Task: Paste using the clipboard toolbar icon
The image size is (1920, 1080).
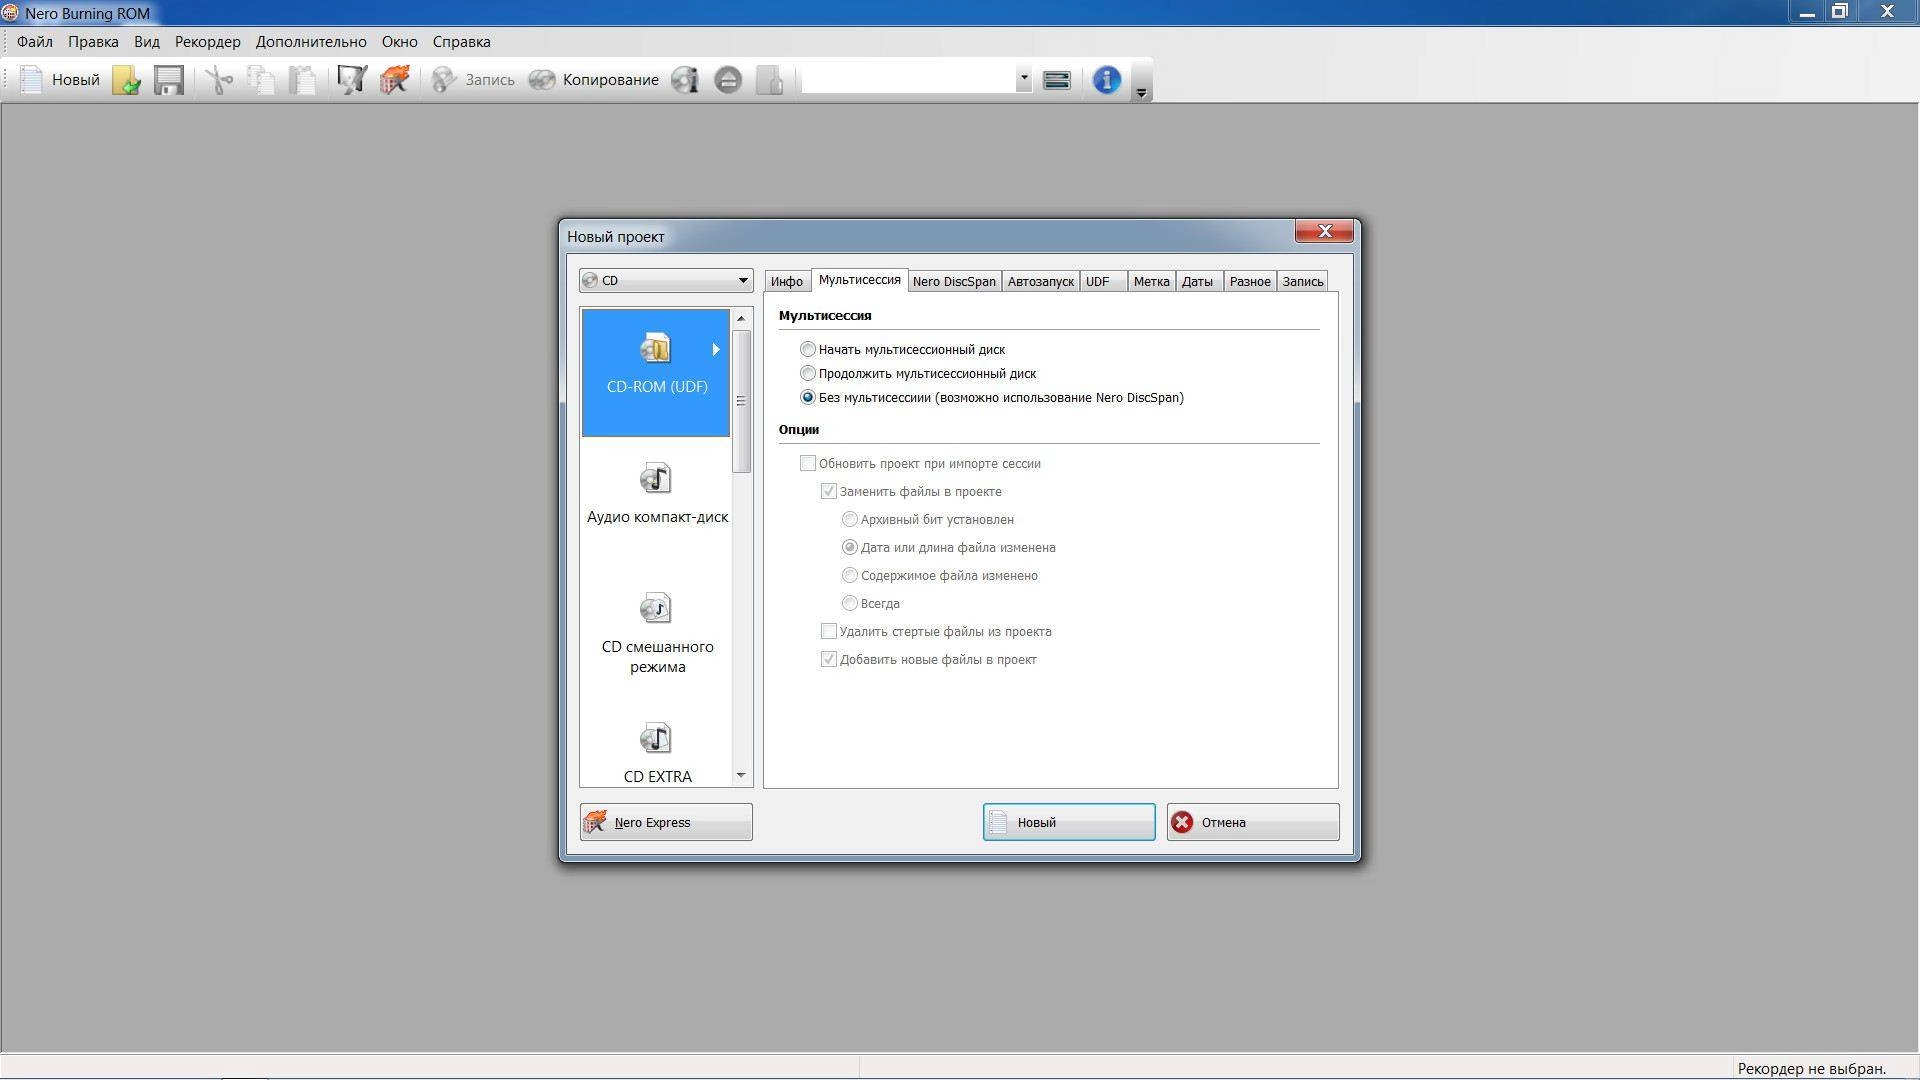Action: click(303, 80)
